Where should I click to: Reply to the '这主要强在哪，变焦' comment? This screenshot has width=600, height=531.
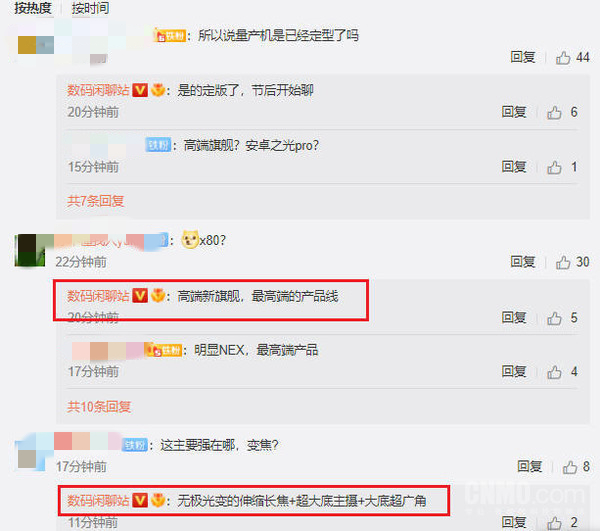(530, 466)
